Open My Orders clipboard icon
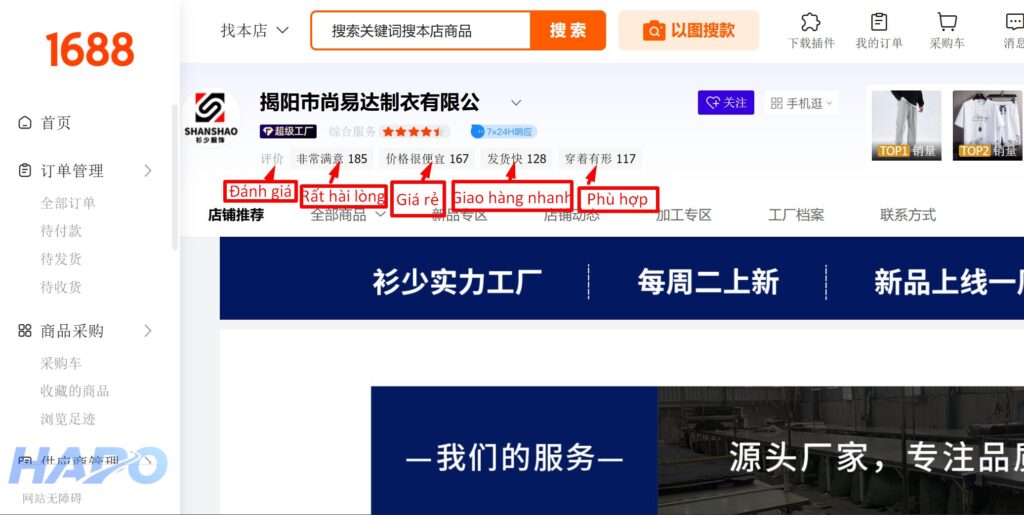Viewport: 1024px width, 515px height. pyautogui.click(x=879, y=23)
